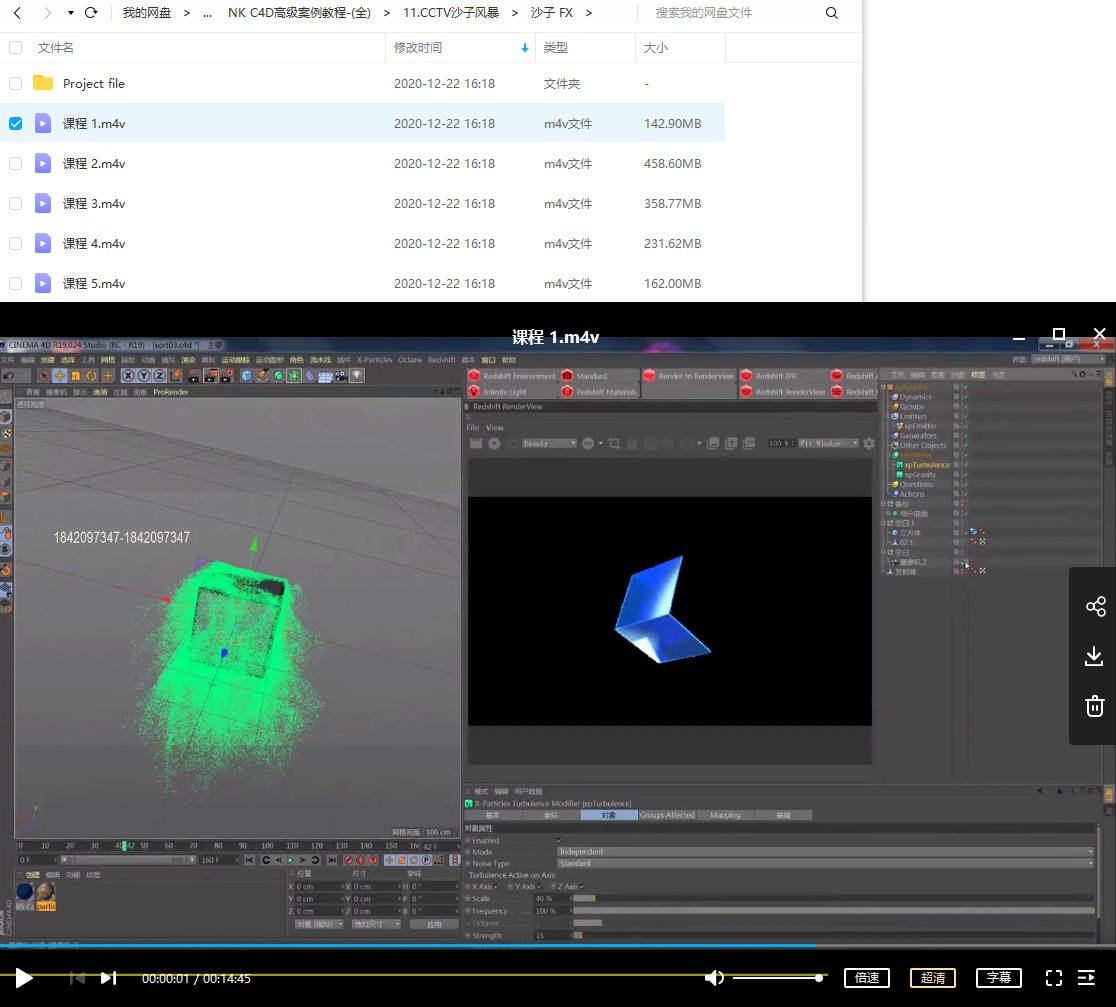
Task: Open the 倍速 playback speed menu
Action: point(867,978)
